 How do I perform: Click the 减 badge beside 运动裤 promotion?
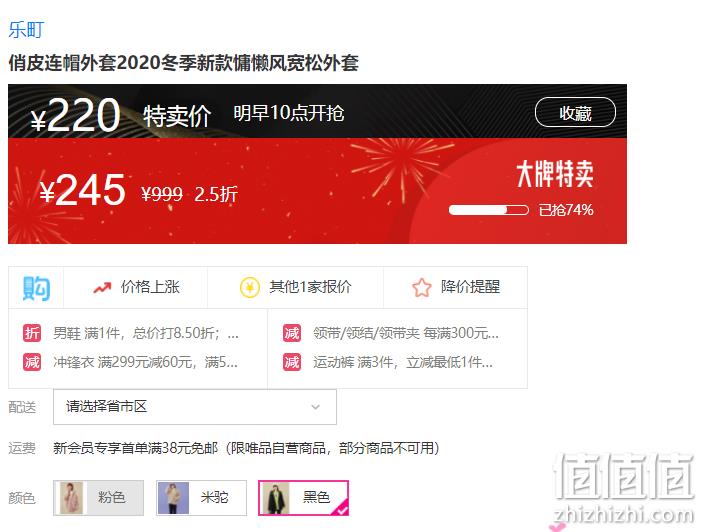291,362
